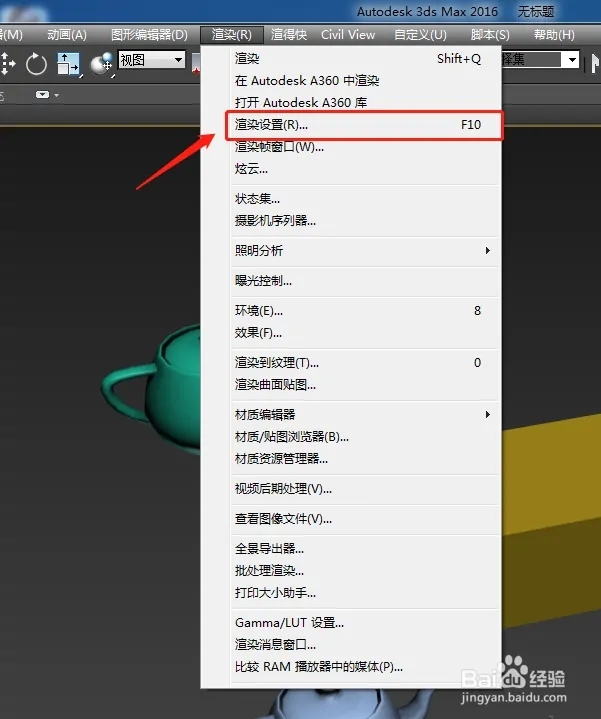Choose 渲染到纹理(T)...

pyautogui.click(x=365, y=363)
